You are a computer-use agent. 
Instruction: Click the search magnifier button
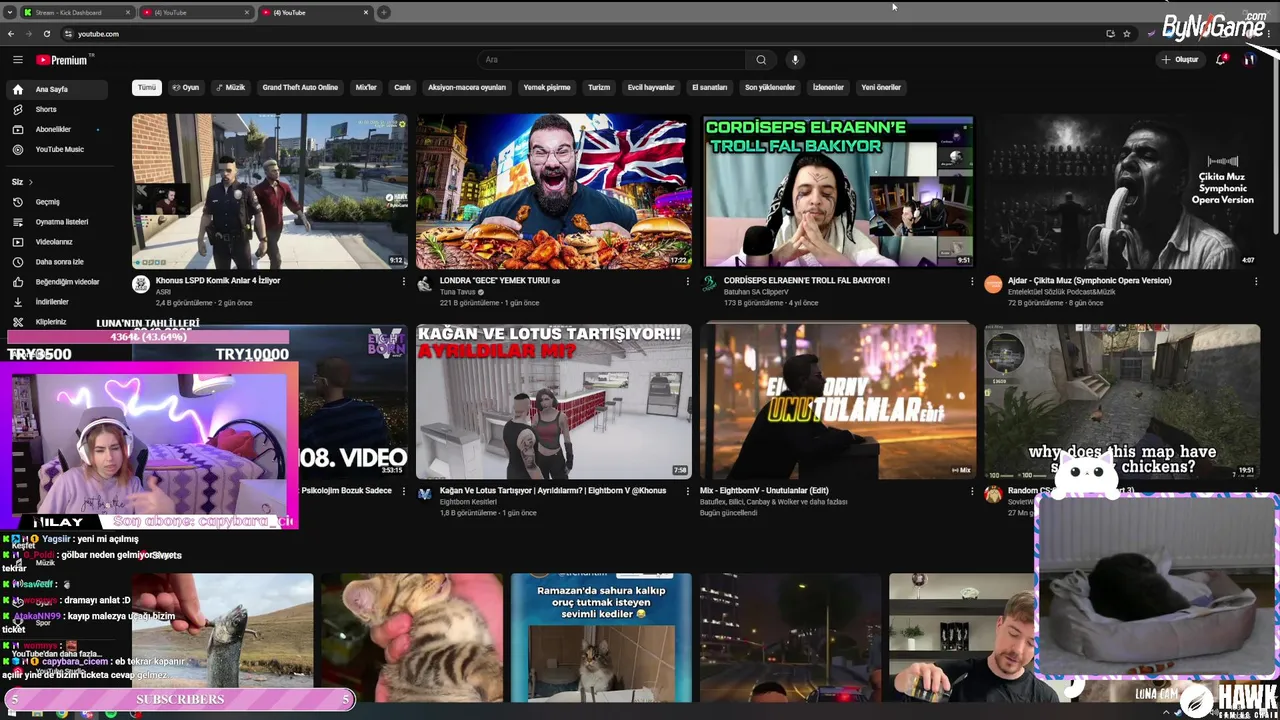(761, 60)
